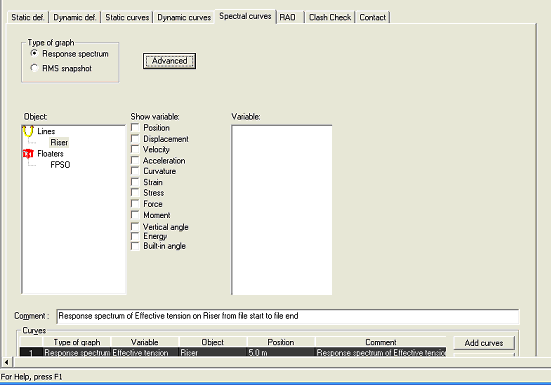This screenshot has width=551, height=387.
Task: Click the left arrow of horizontal scrollbar
Action: [x=6, y=362]
